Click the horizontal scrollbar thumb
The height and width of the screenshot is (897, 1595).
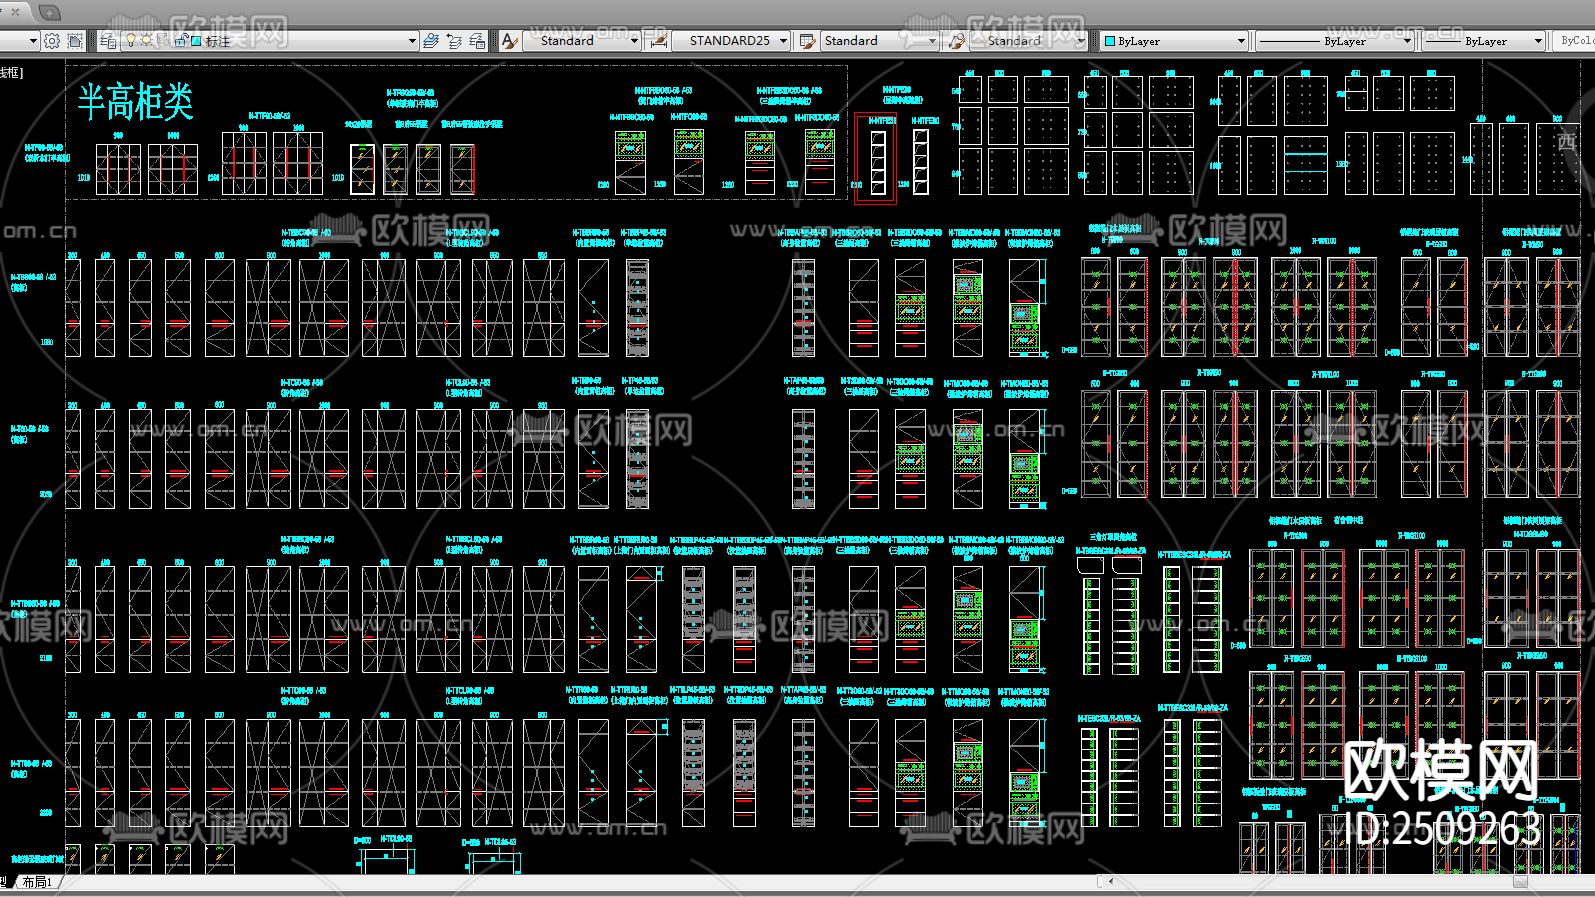tap(1519, 881)
